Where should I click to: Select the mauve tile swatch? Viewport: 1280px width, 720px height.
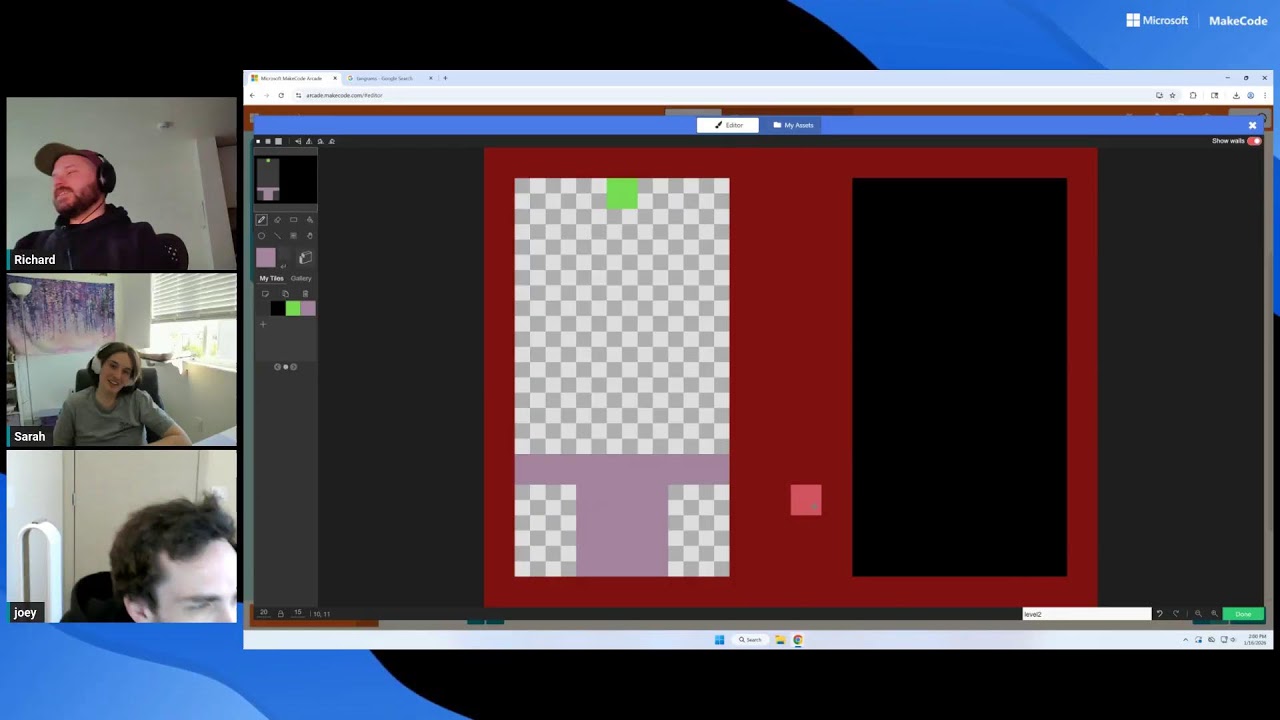click(308, 308)
